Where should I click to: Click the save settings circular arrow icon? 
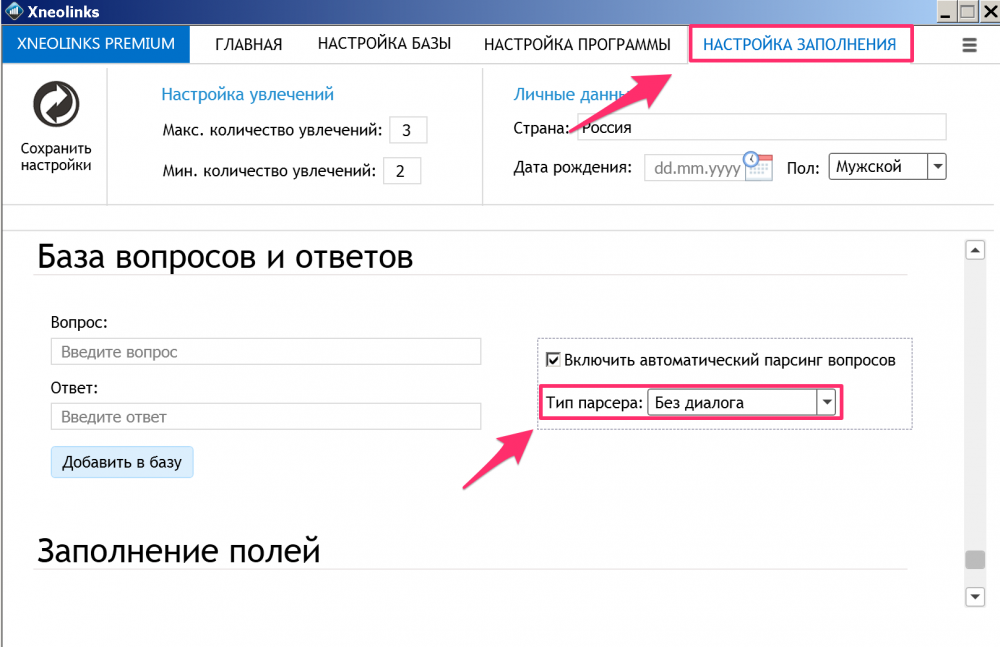[x=56, y=104]
